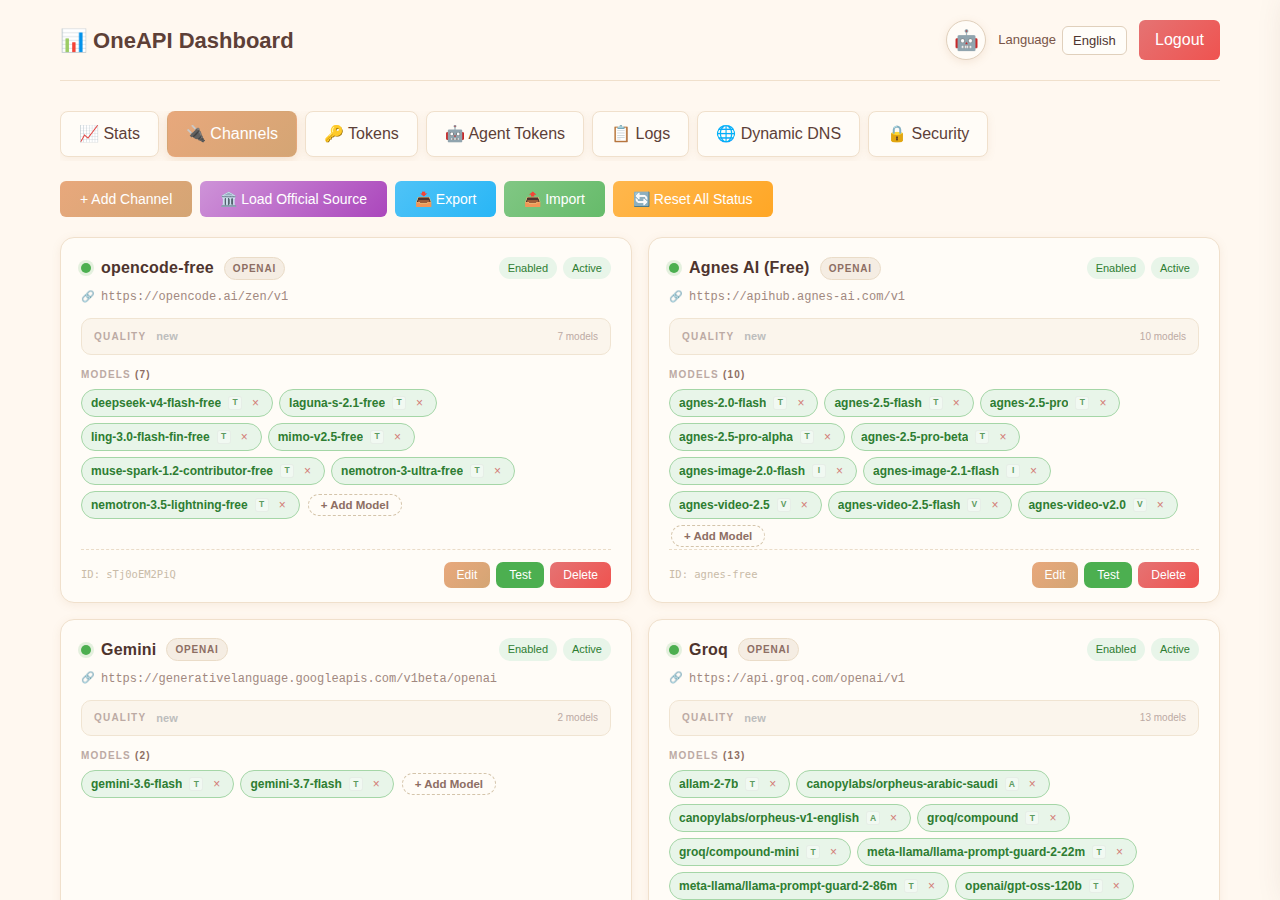Click the robot avatar icon in header
This screenshot has height=900, width=1280.
pyautogui.click(x=966, y=40)
